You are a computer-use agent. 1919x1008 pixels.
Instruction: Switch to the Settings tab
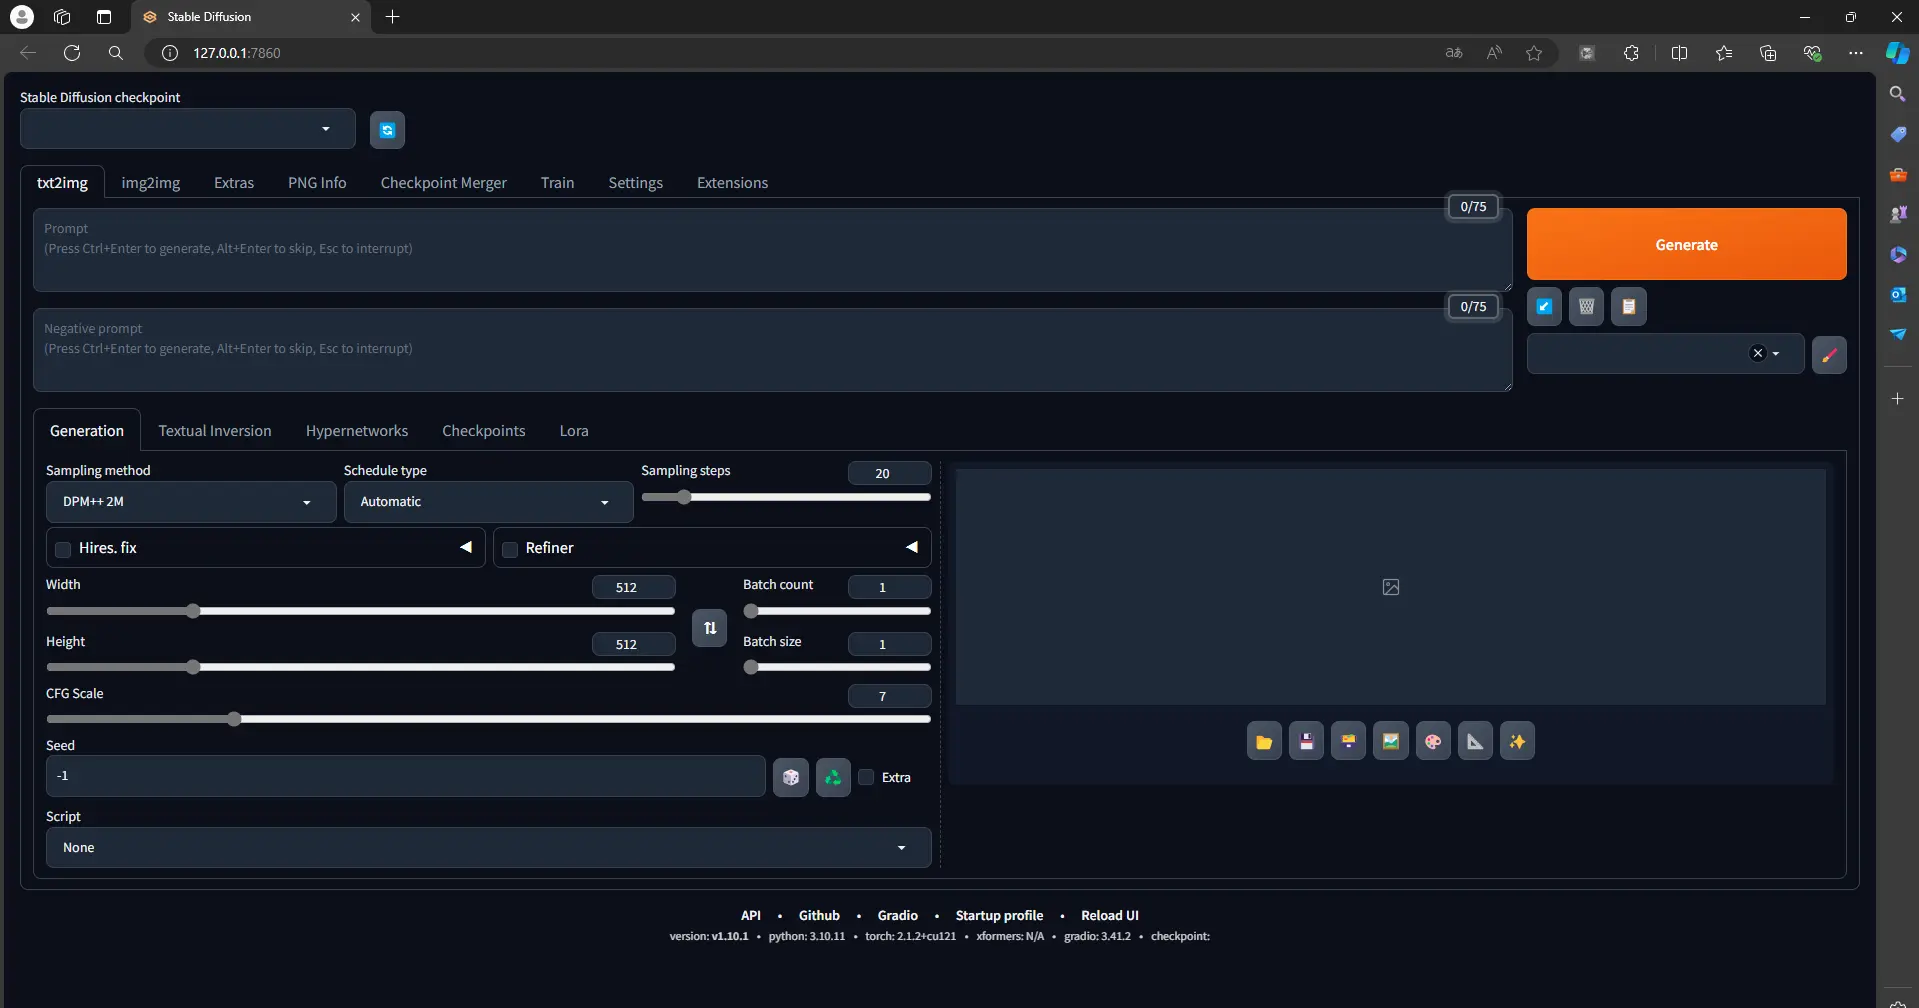636,183
